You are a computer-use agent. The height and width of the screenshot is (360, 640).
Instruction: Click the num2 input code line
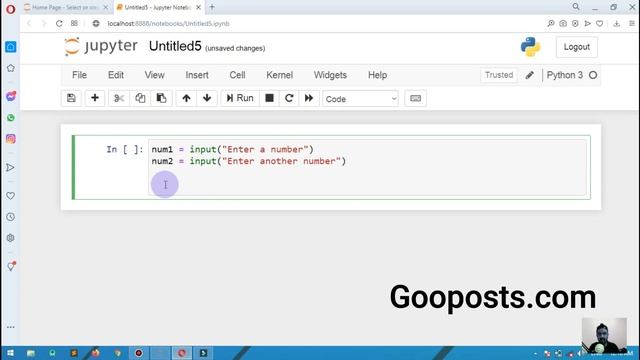pyautogui.click(x=249, y=161)
